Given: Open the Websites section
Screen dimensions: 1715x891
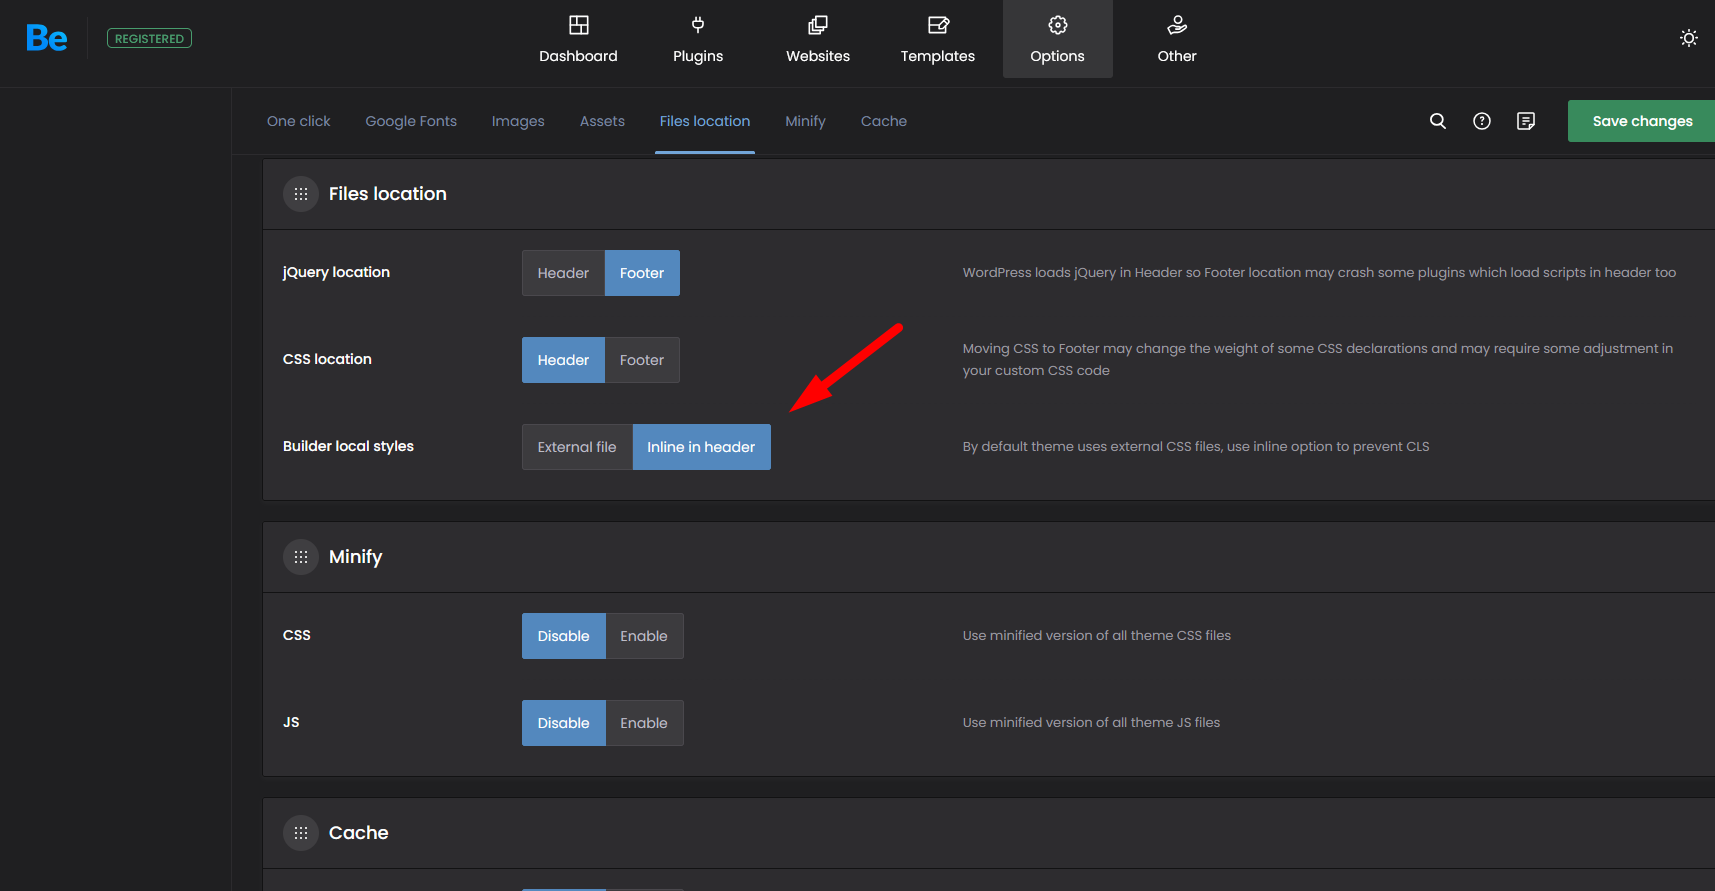Looking at the screenshot, I should [x=818, y=39].
